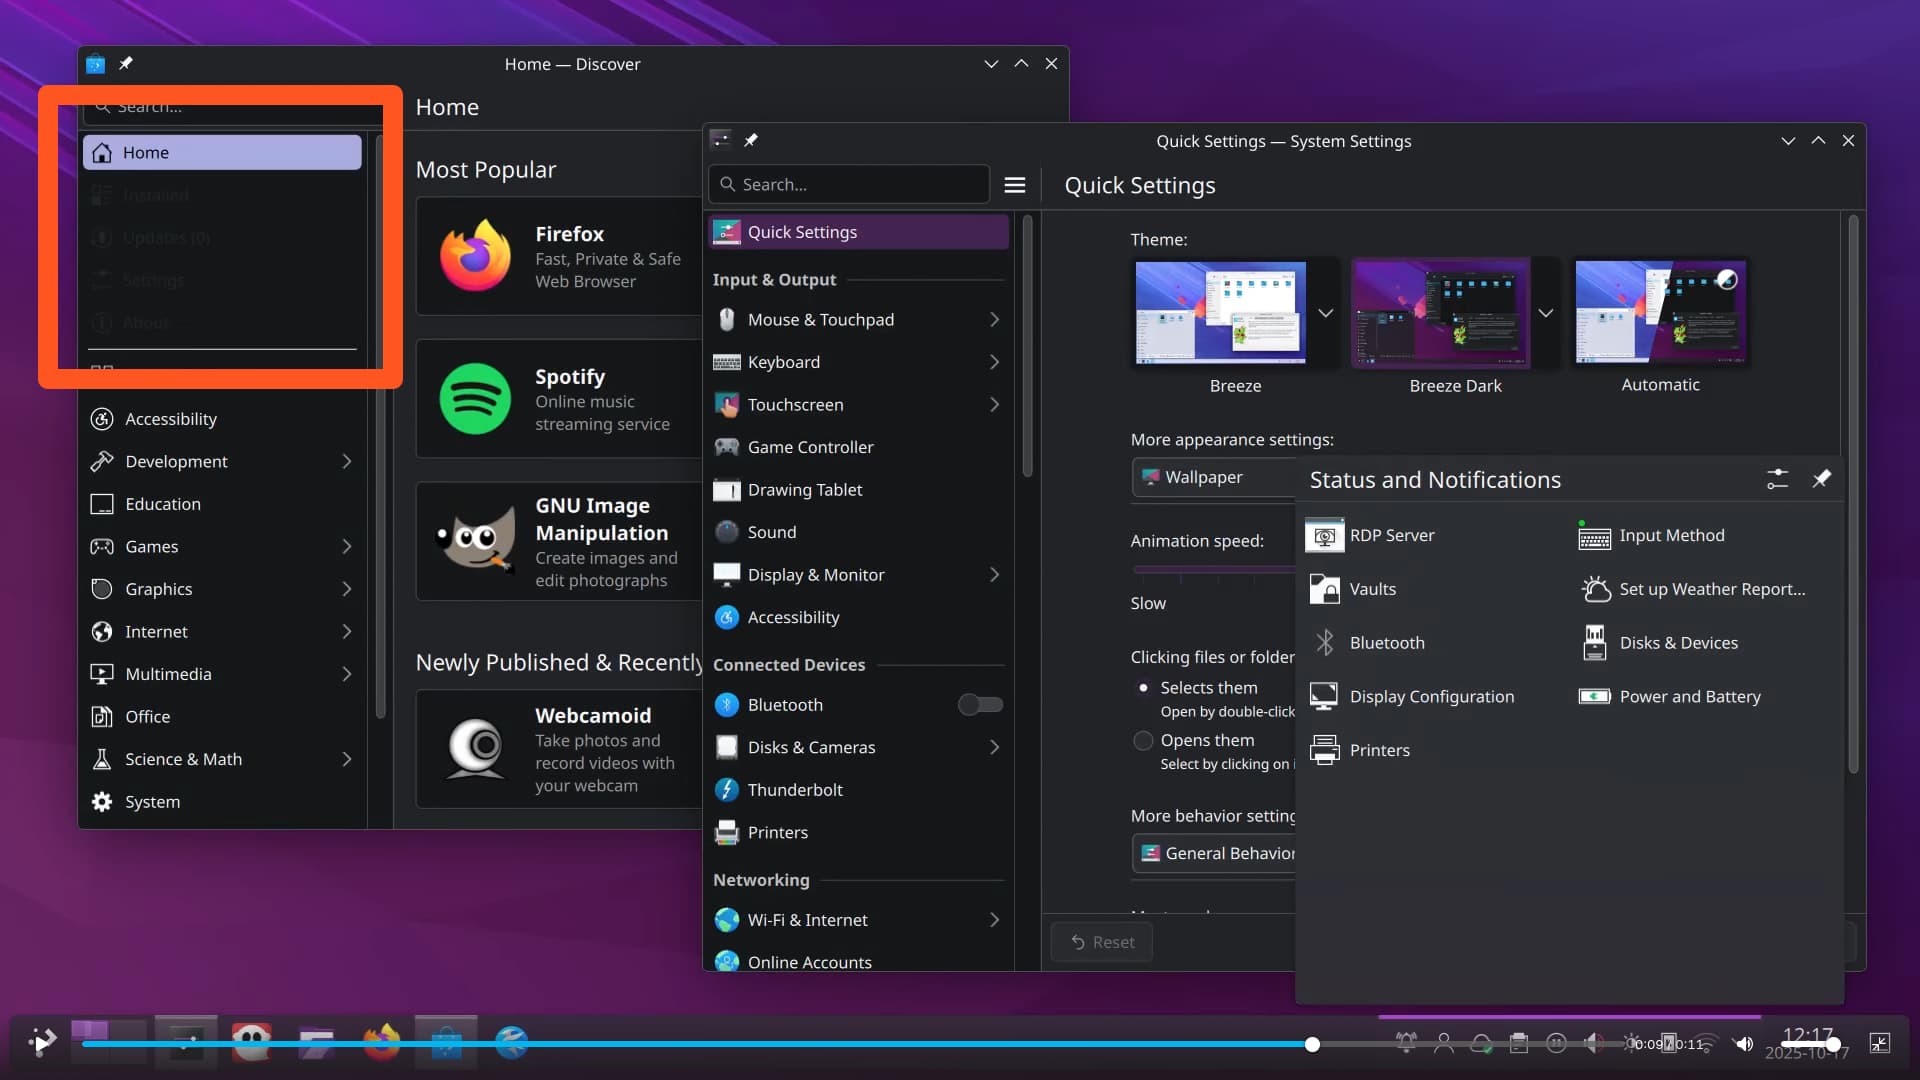The width and height of the screenshot is (1920, 1080).
Task: Click the System Settings search field
Action: 850,185
